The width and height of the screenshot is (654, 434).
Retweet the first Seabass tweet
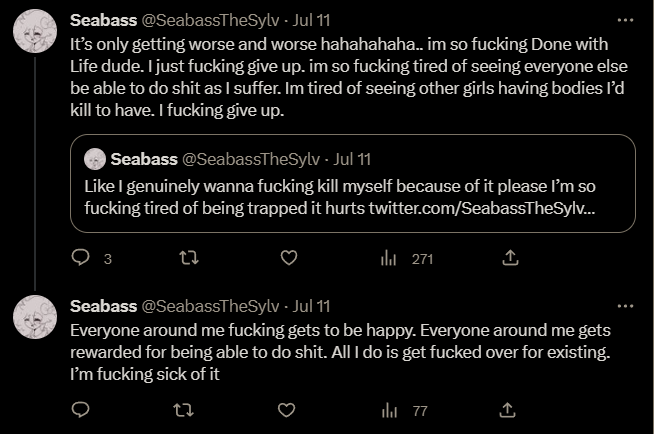point(186,259)
